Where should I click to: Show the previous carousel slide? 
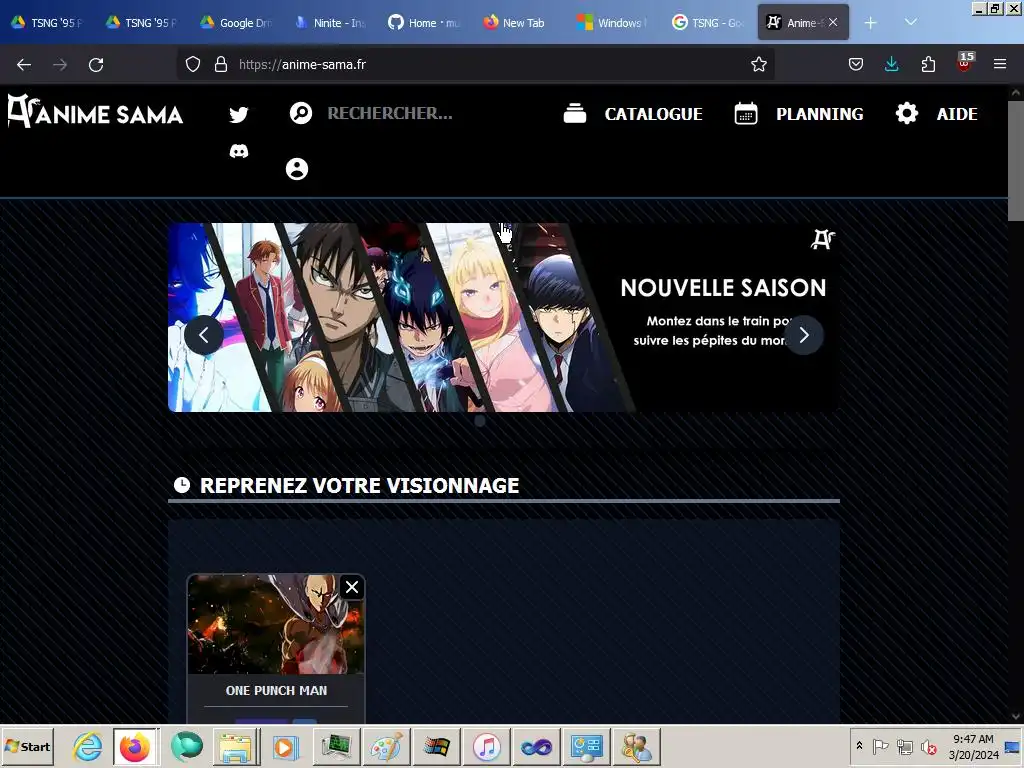[x=204, y=335]
